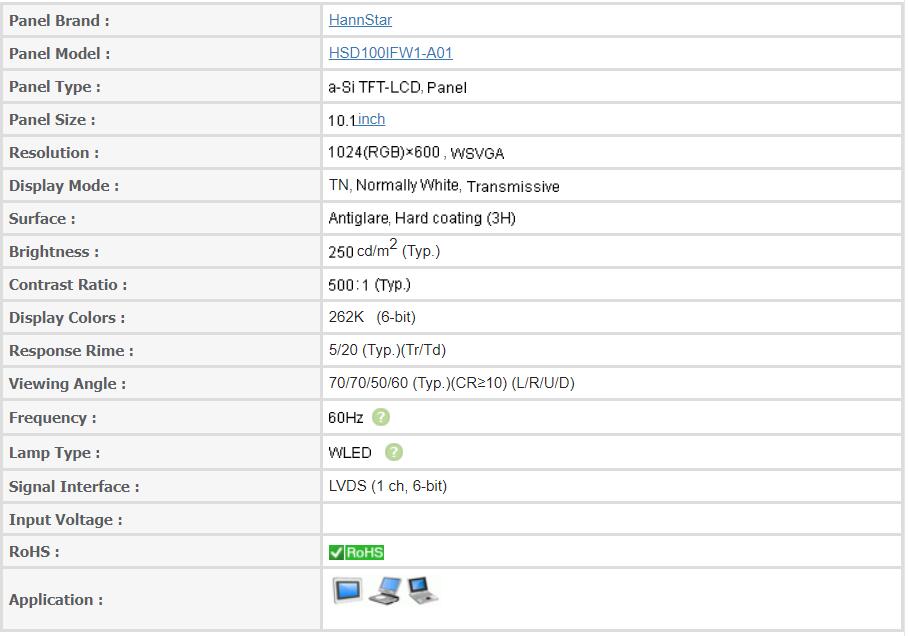
Task: Select the blue laptop application icon
Action: click(x=385, y=590)
